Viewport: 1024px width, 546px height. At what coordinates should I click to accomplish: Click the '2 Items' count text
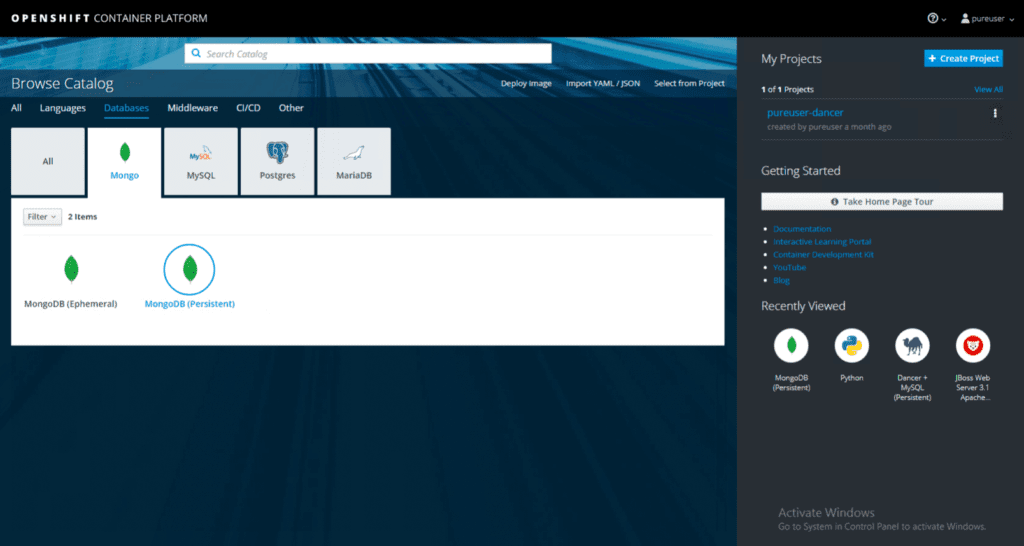[x=82, y=217]
